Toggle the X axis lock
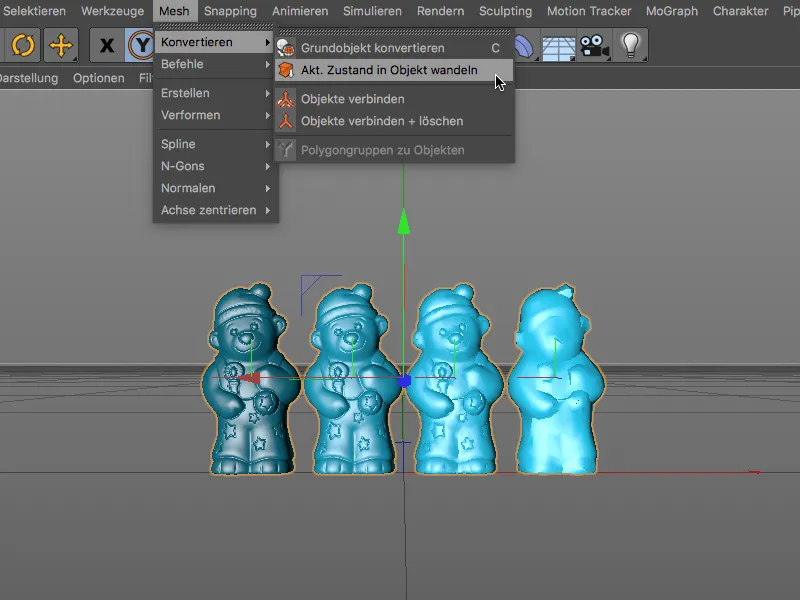The width and height of the screenshot is (800, 600). (107, 44)
